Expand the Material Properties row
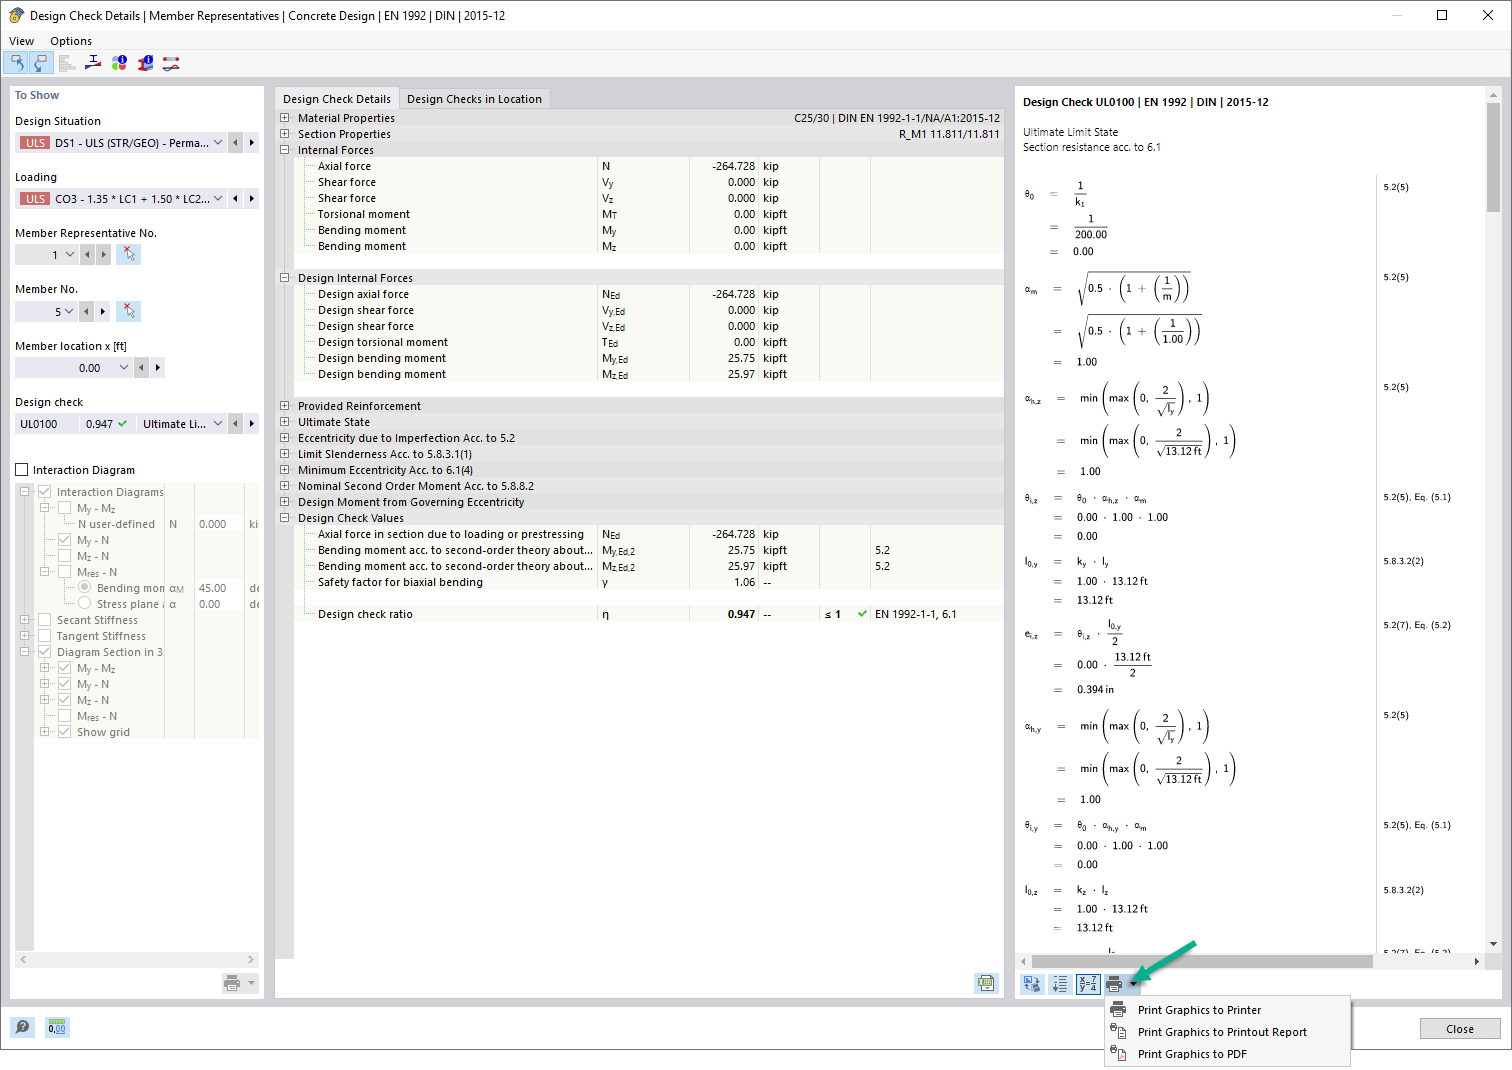 point(285,118)
